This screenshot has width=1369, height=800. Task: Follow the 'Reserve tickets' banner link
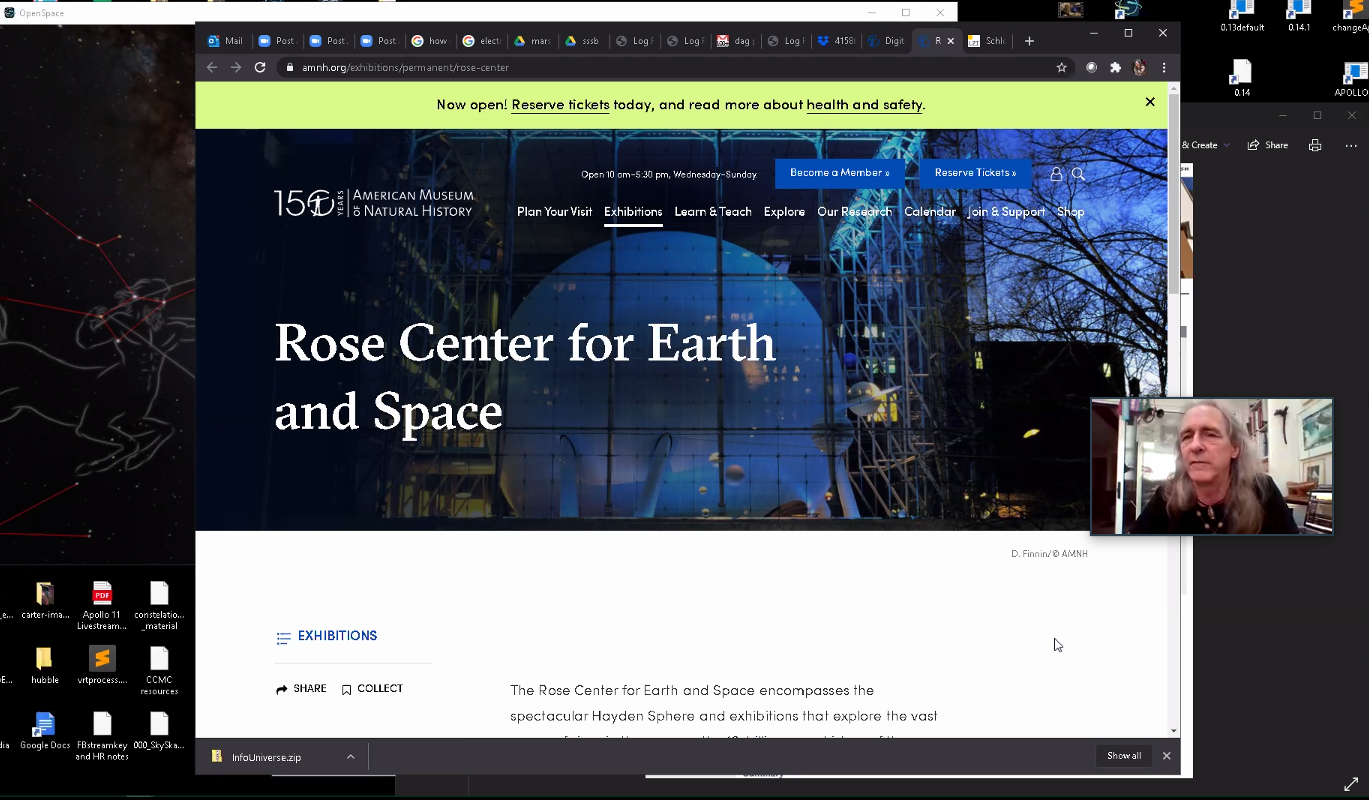click(560, 105)
